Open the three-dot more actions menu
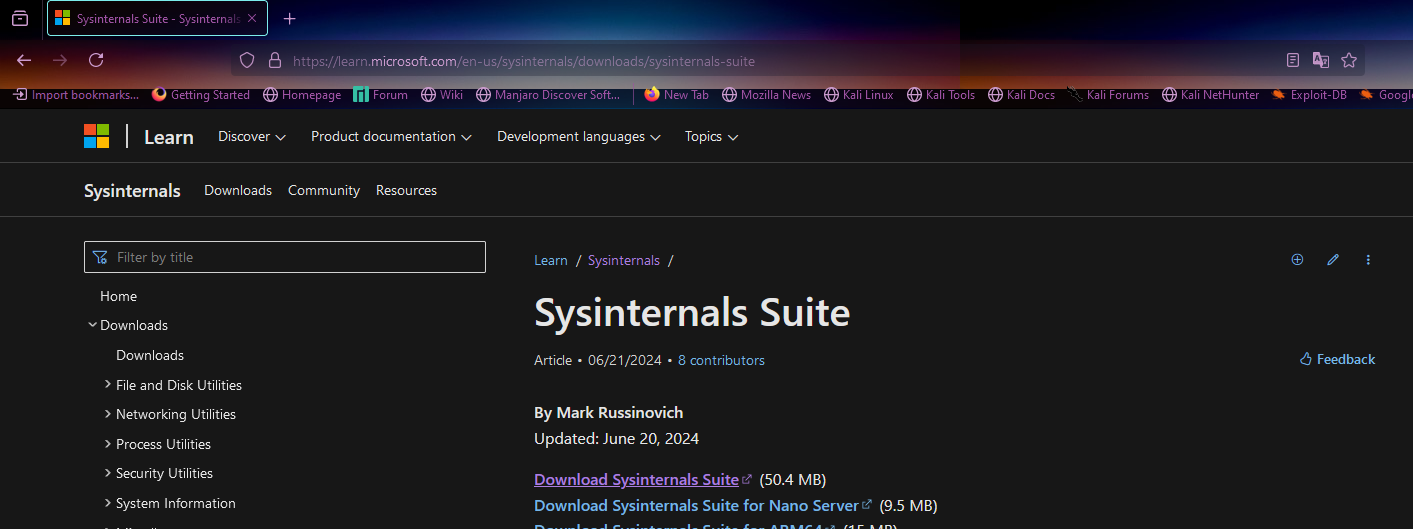This screenshot has height=529, width=1413. click(1368, 260)
